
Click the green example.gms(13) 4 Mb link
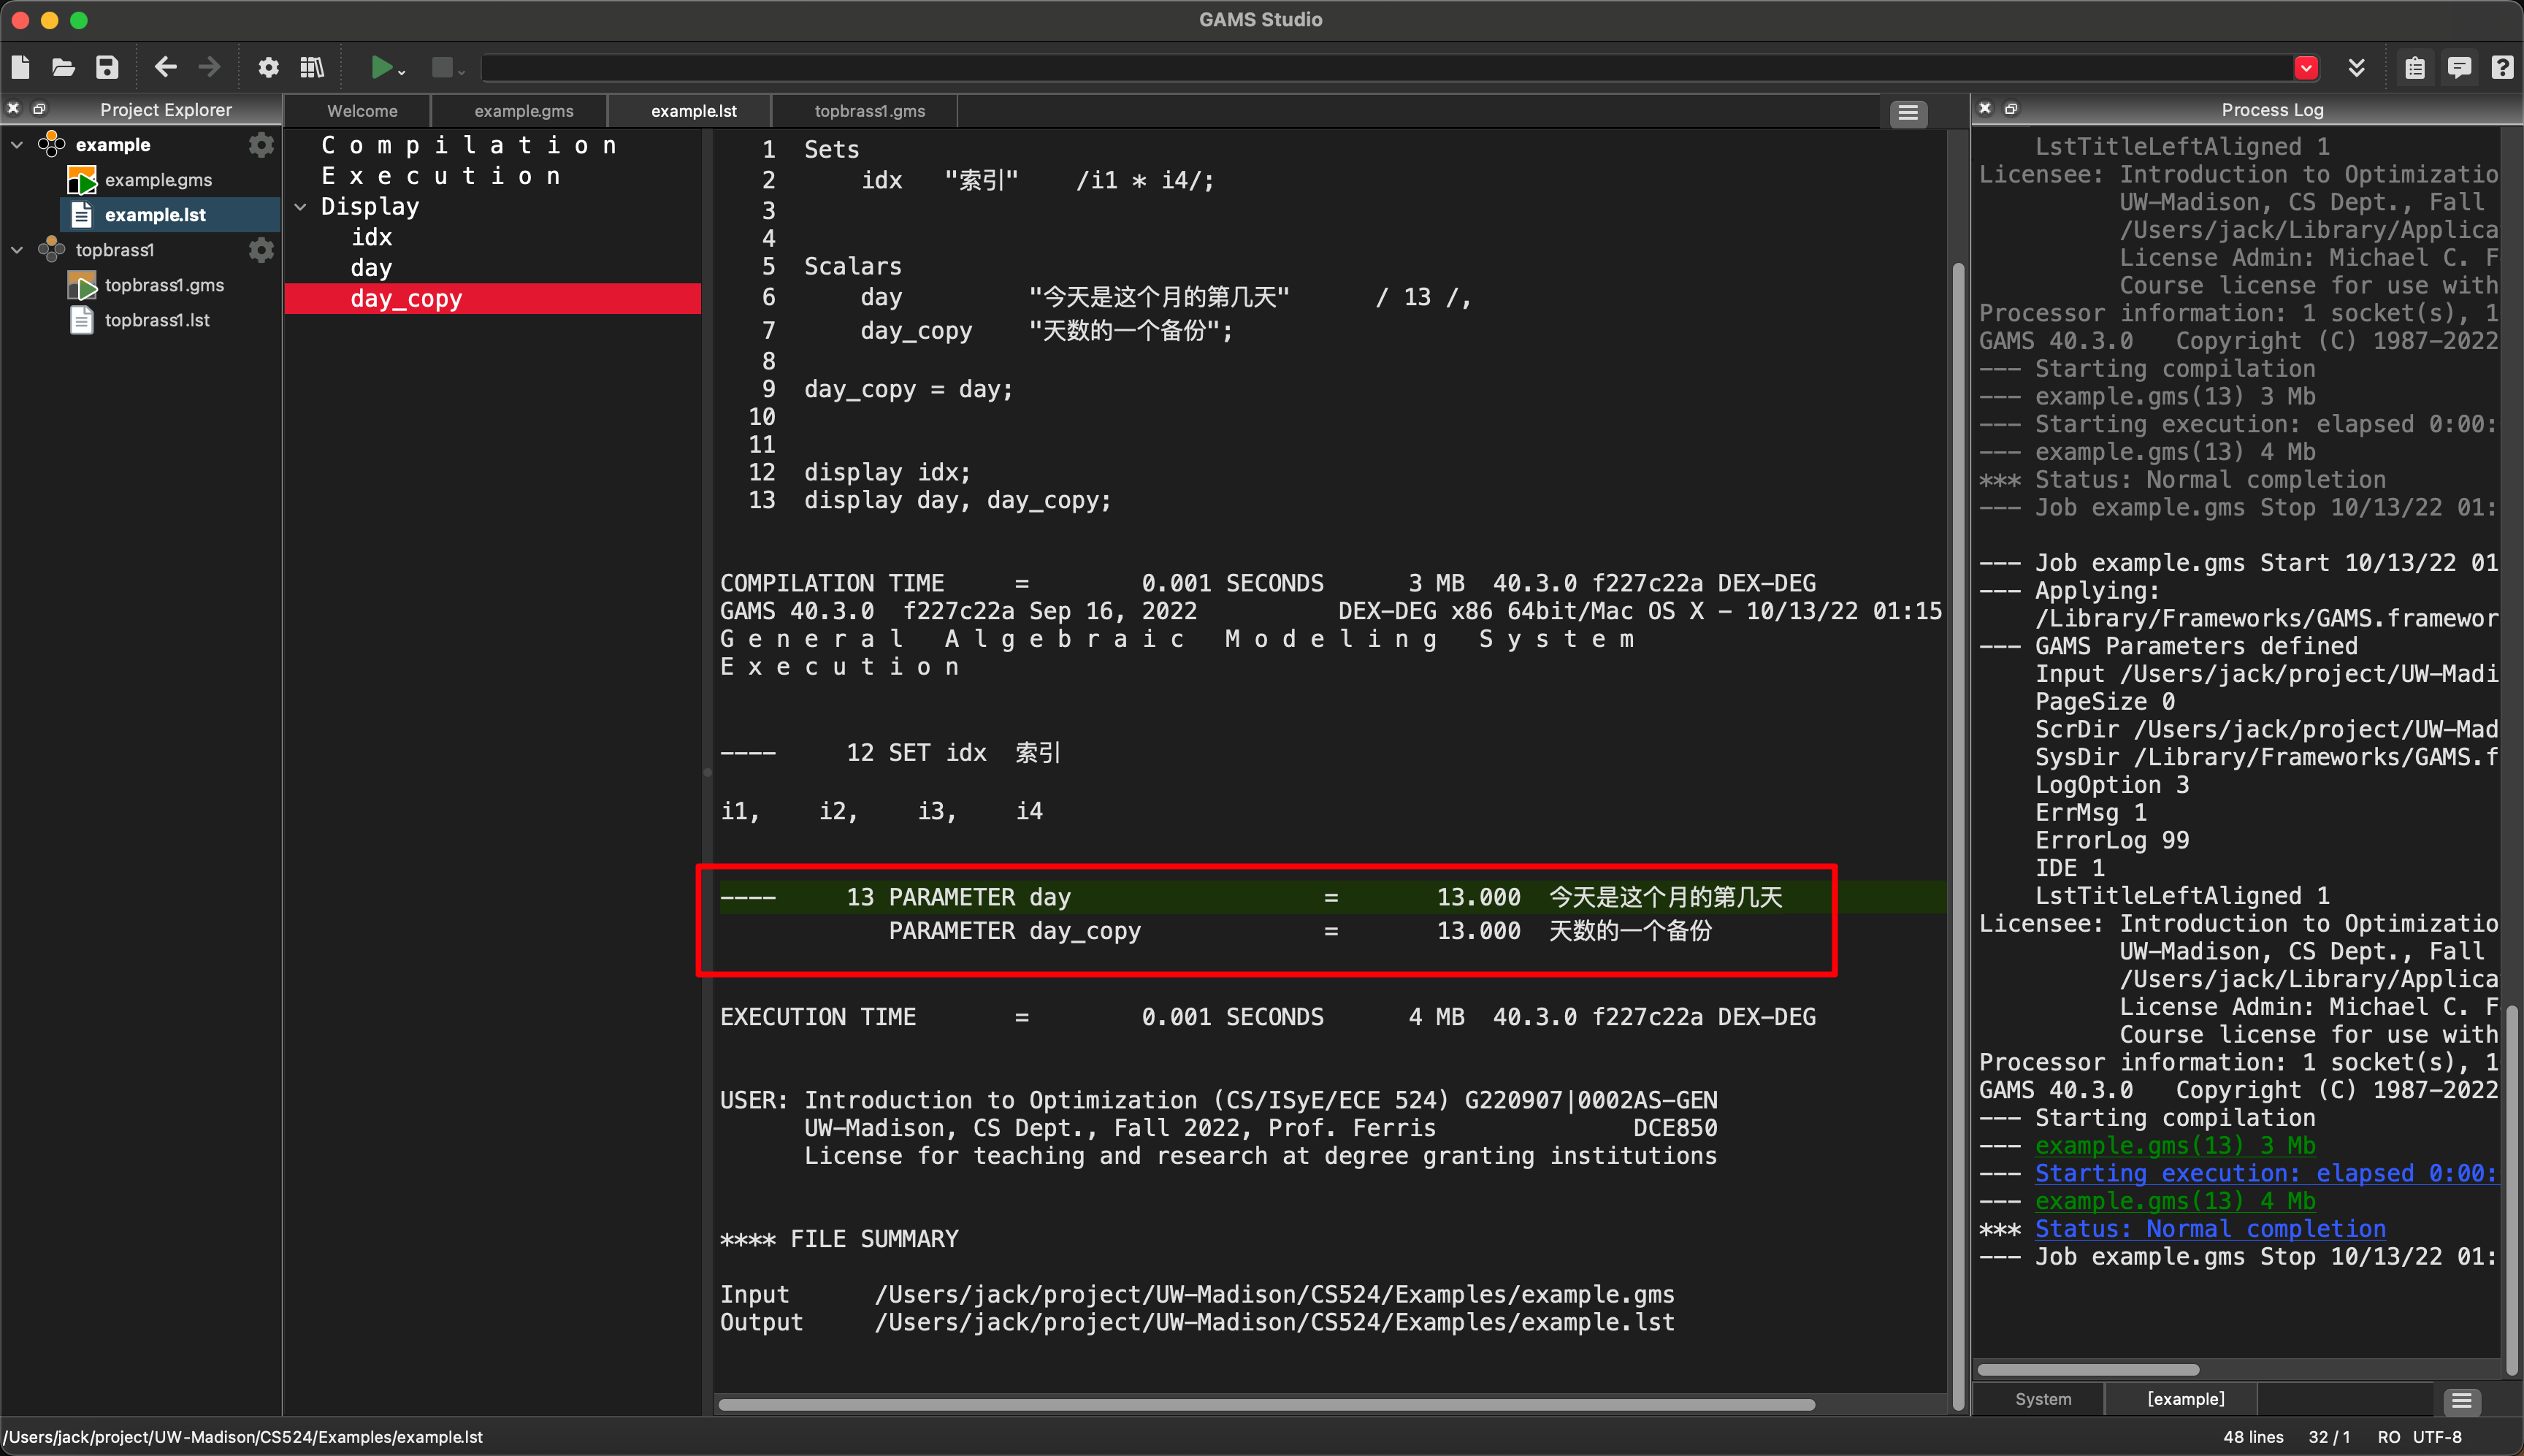click(x=2175, y=1201)
